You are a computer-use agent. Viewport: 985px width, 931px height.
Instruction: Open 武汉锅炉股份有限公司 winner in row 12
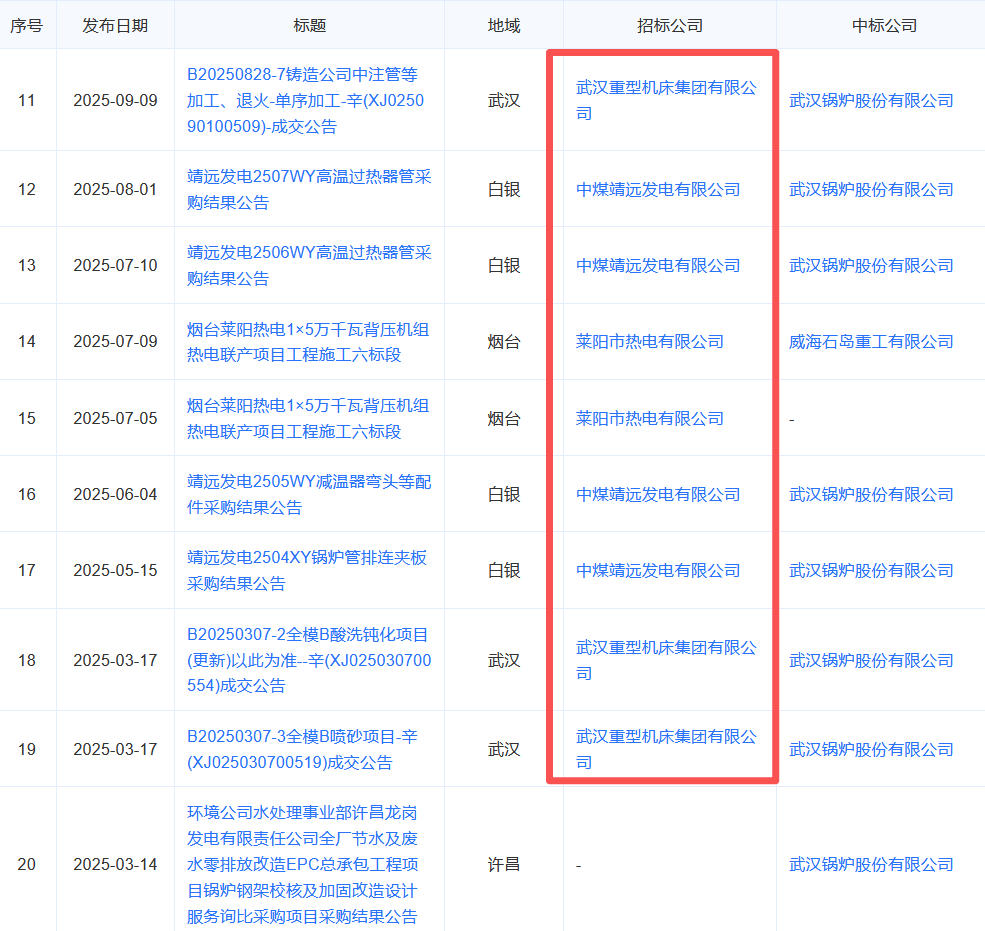(871, 189)
